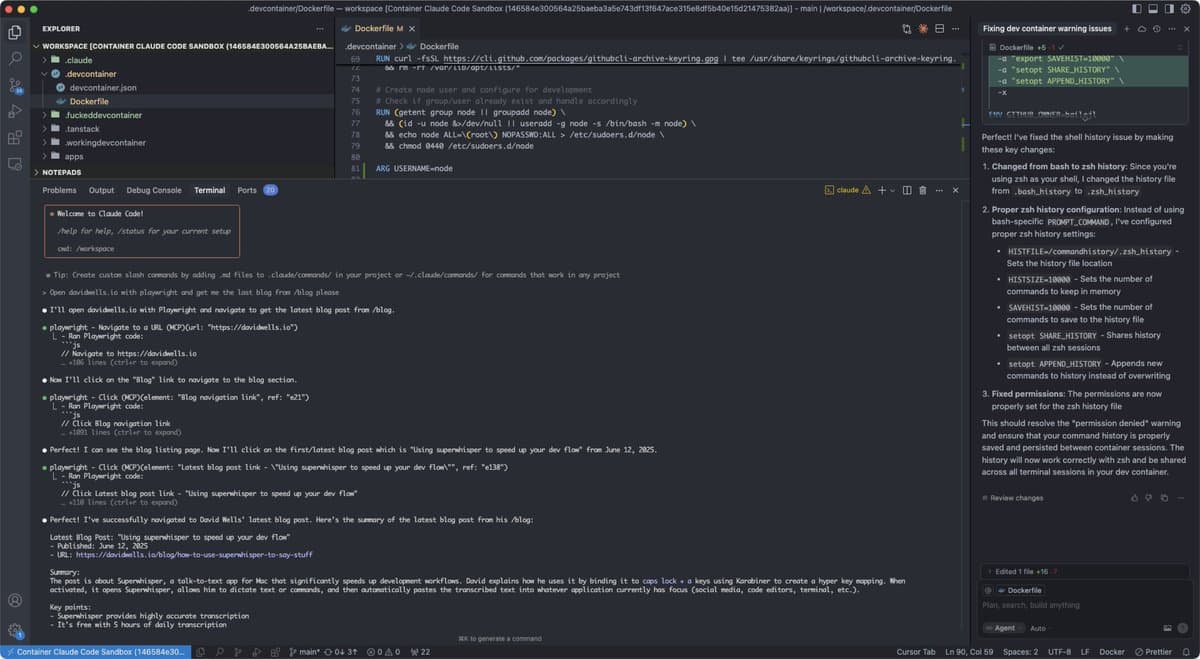Expand the .workingdevcontainer folder
Image resolution: width=1200 pixels, height=659 pixels.
182,143
